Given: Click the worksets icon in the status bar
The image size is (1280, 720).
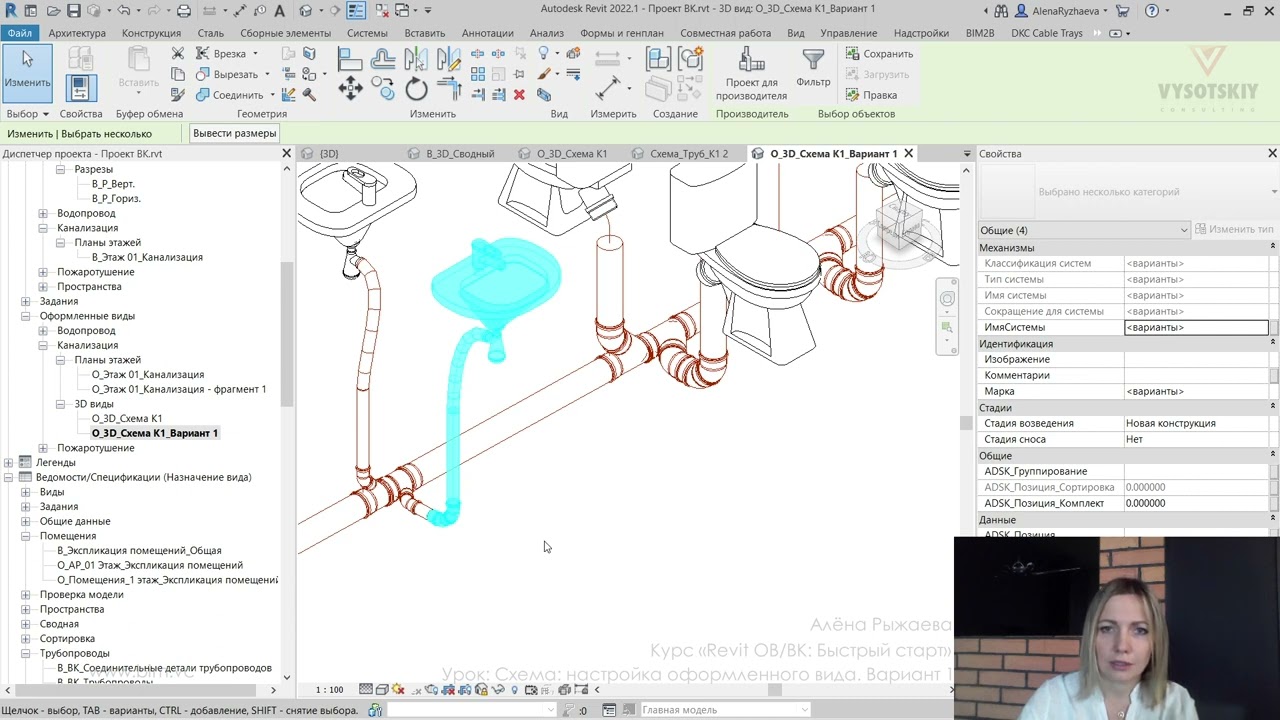Looking at the screenshot, I should (375, 710).
